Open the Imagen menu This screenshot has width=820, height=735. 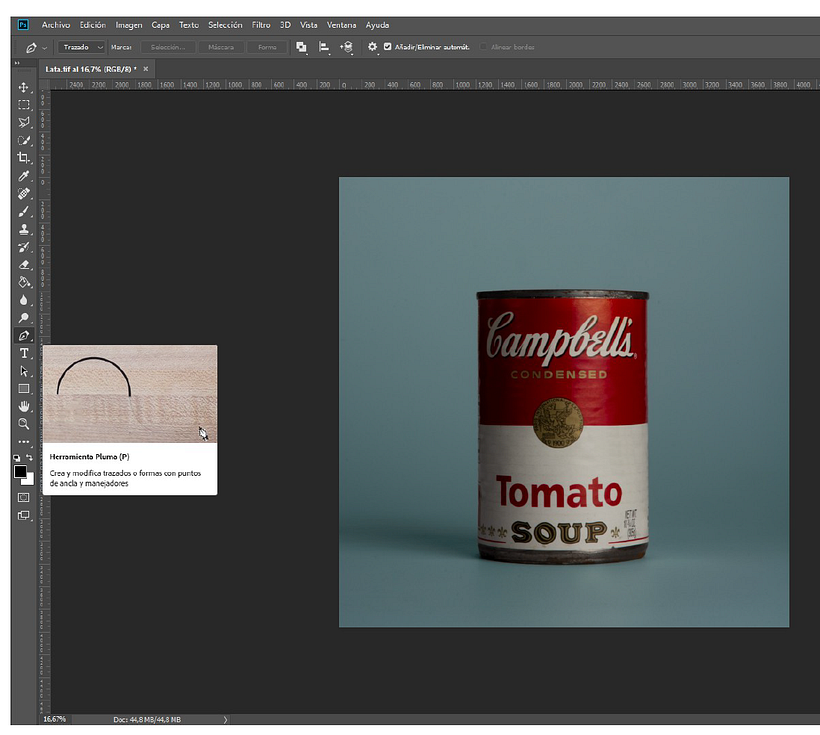pyautogui.click(x=129, y=25)
